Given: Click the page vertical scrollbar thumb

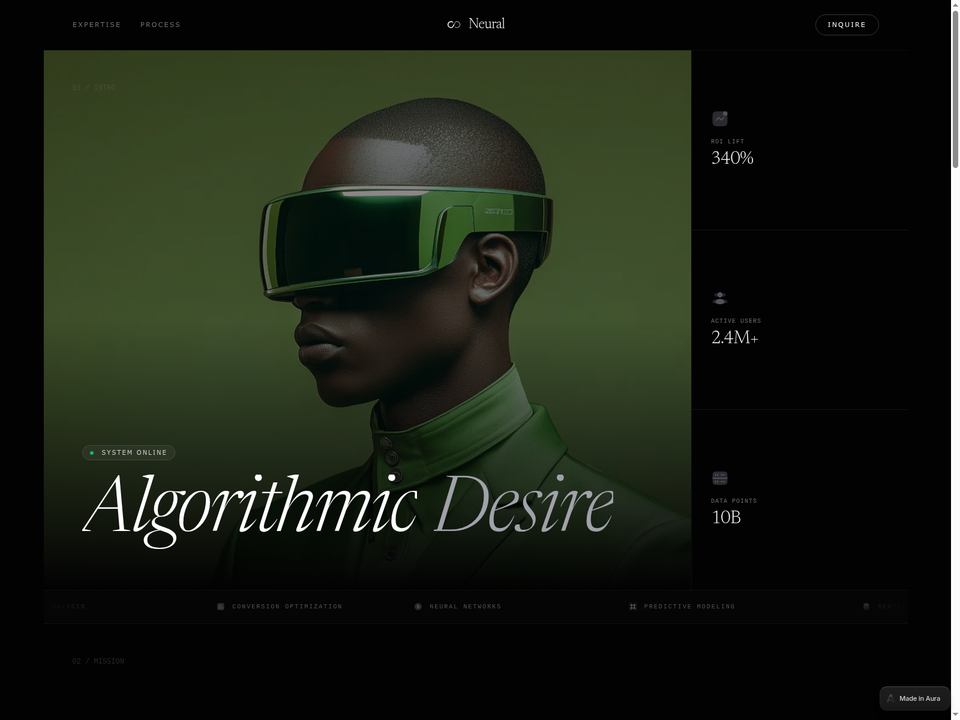Looking at the screenshot, I should click(x=955, y=87).
